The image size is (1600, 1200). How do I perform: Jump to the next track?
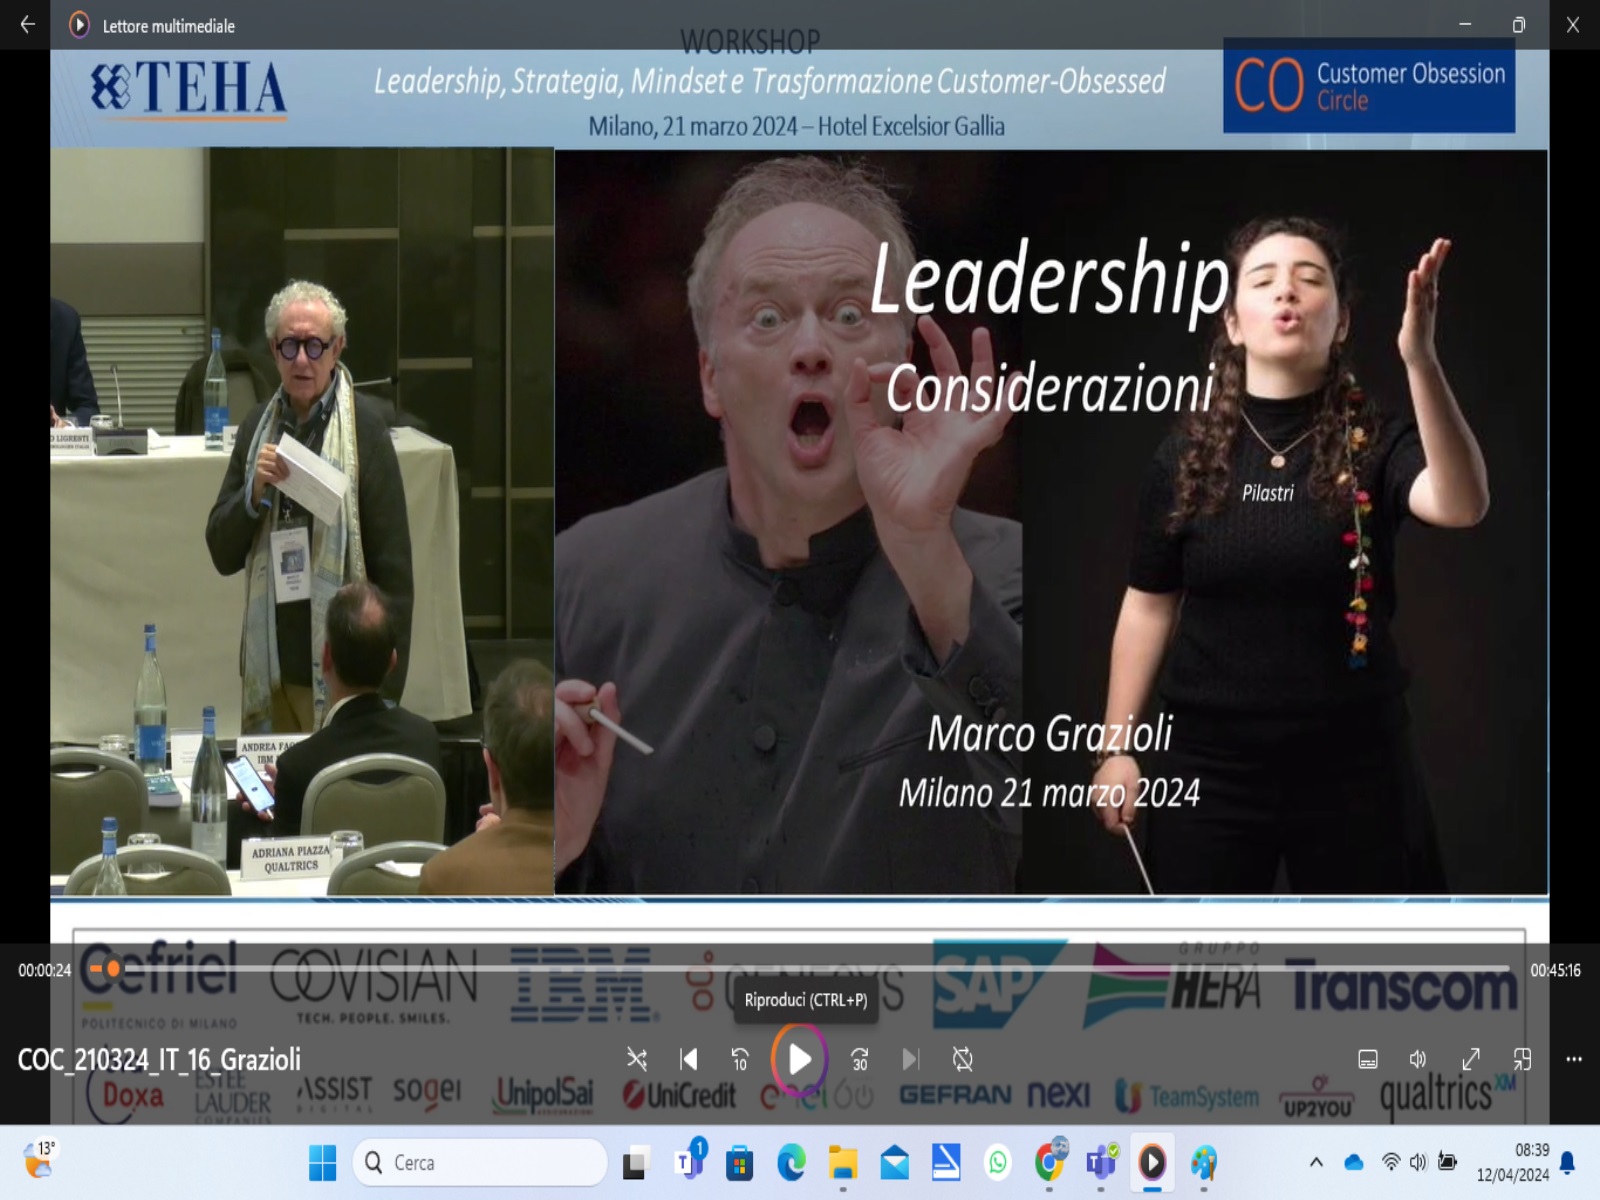pyautogui.click(x=910, y=1059)
